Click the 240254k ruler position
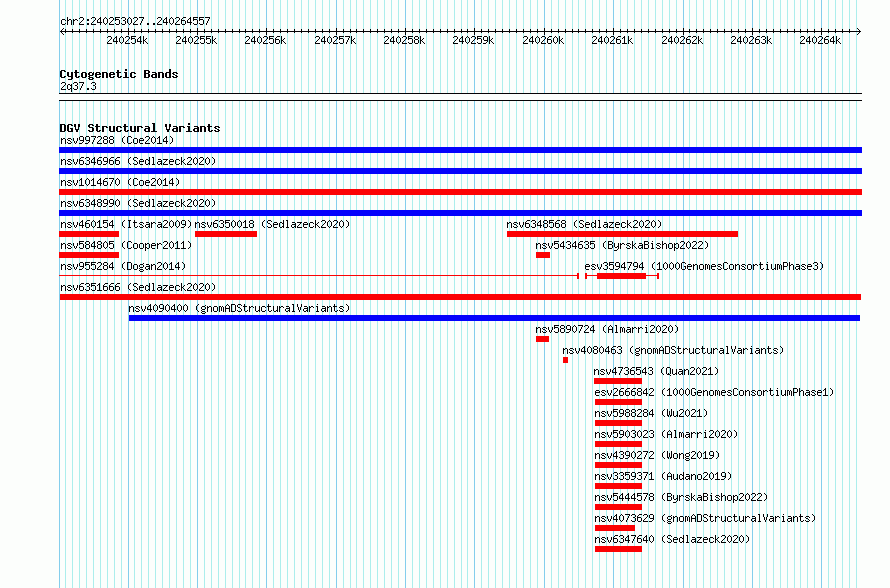The image size is (890, 588). [127, 40]
